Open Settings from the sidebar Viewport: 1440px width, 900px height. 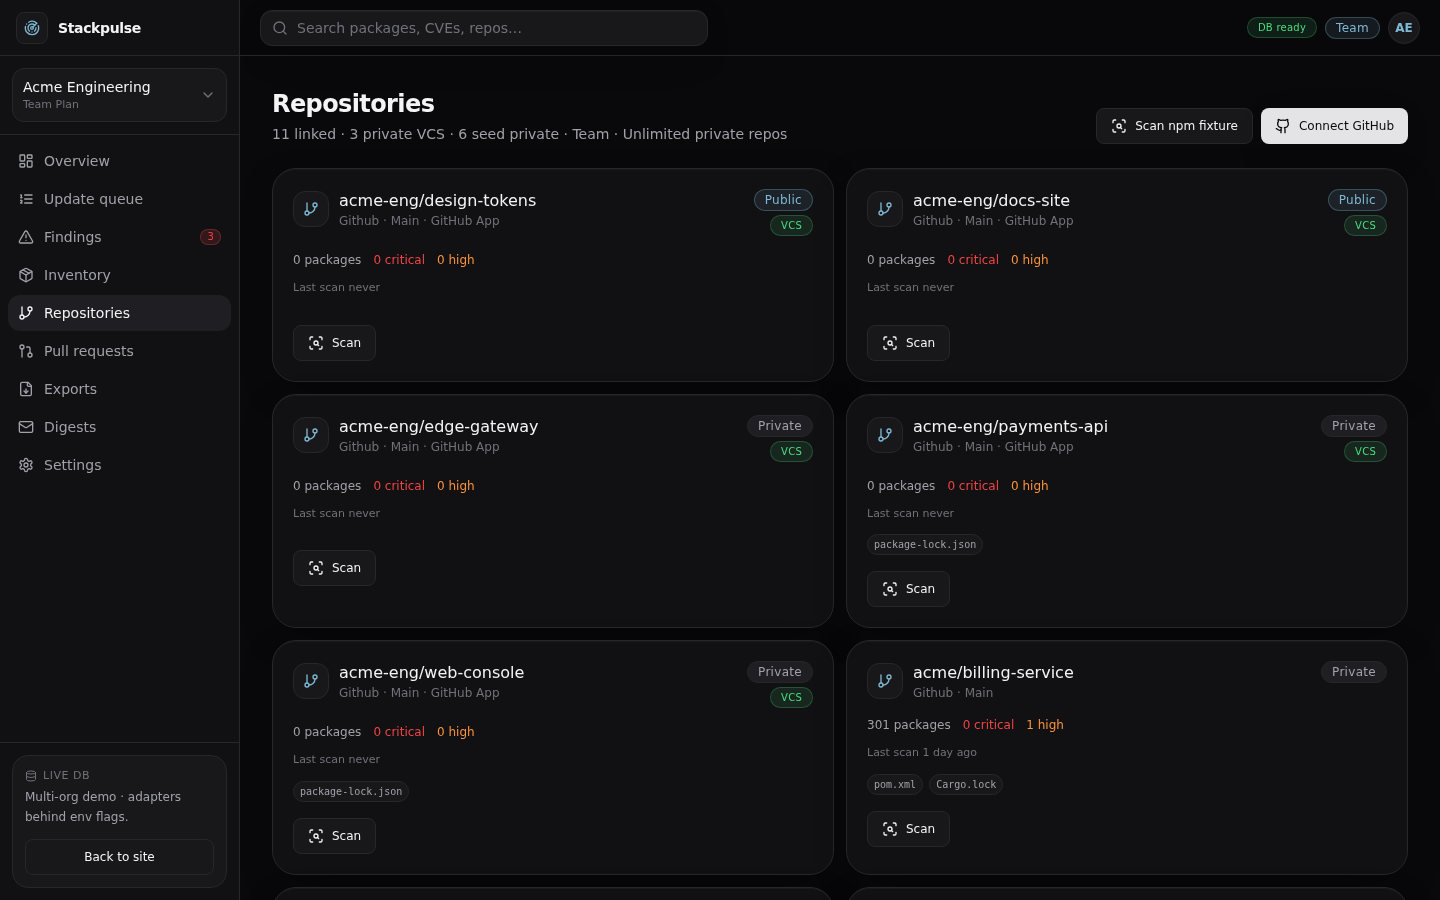pyautogui.click(x=119, y=465)
